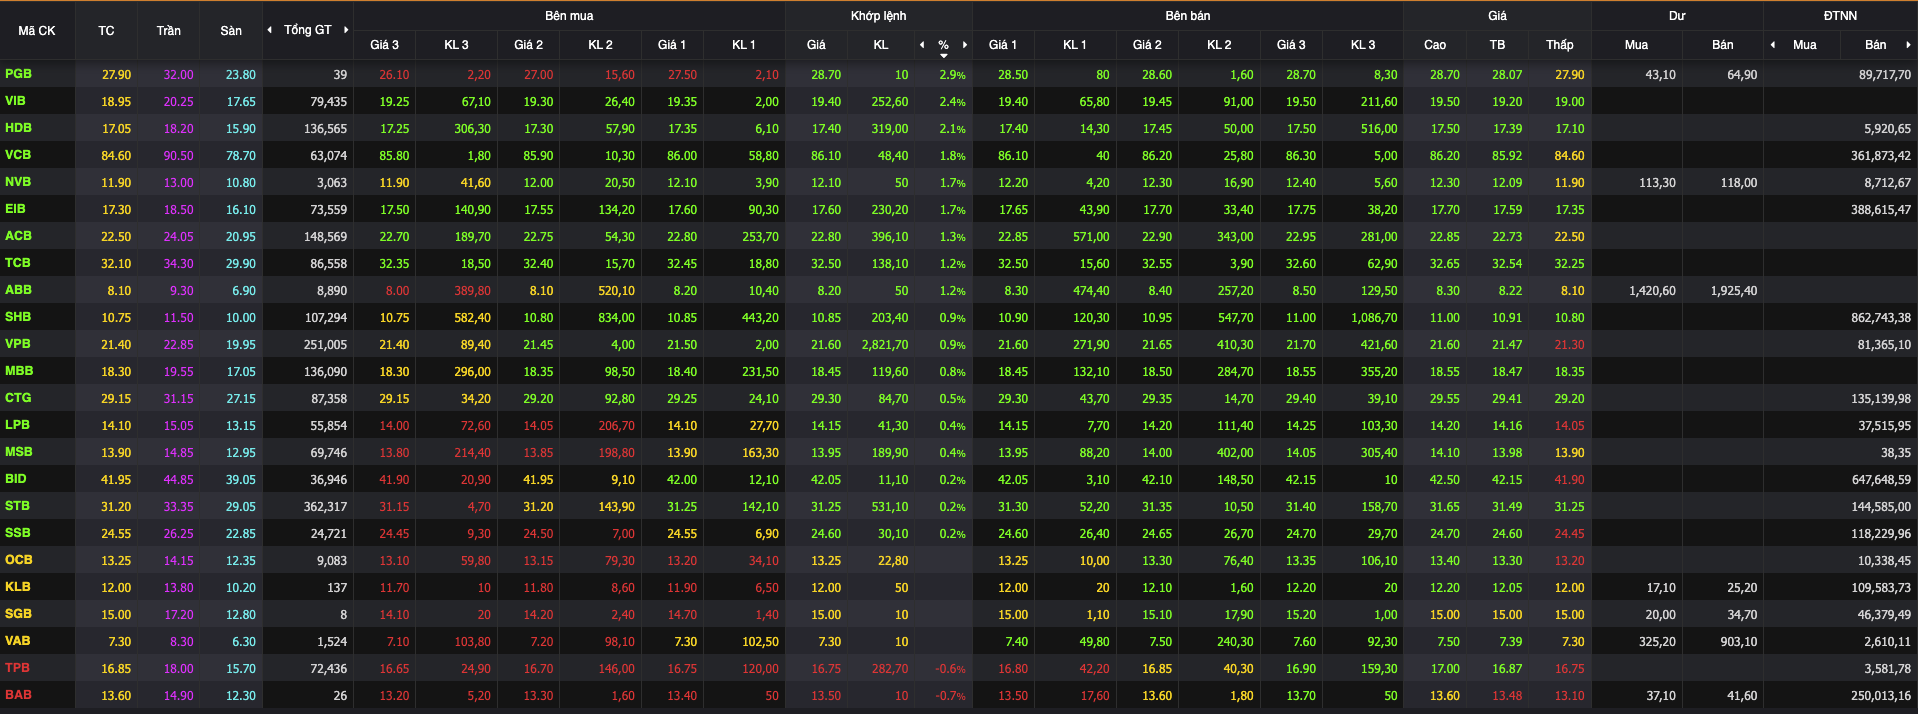Open the KLB stock symbol
The height and width of the screenshot is (714, 1918).
18,587
